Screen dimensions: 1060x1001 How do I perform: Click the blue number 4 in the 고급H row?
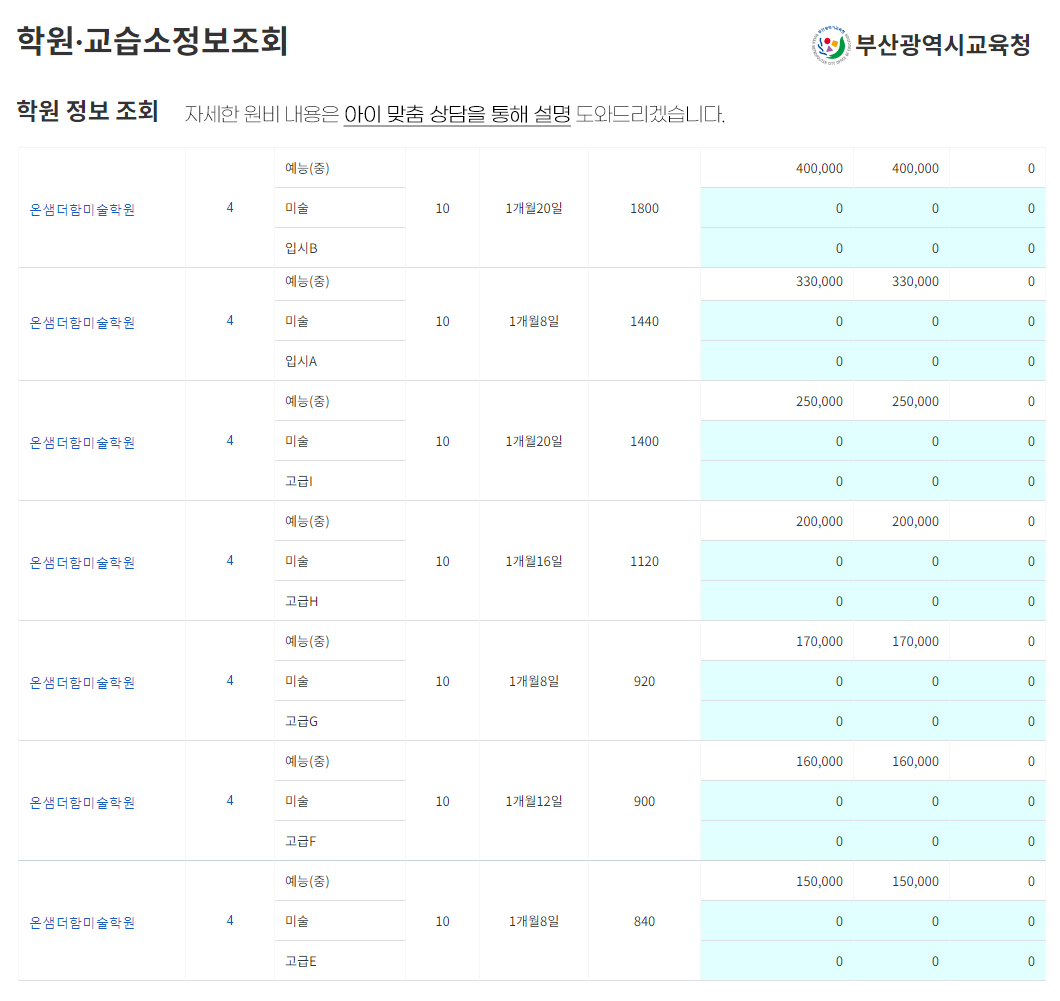[230, 561]
